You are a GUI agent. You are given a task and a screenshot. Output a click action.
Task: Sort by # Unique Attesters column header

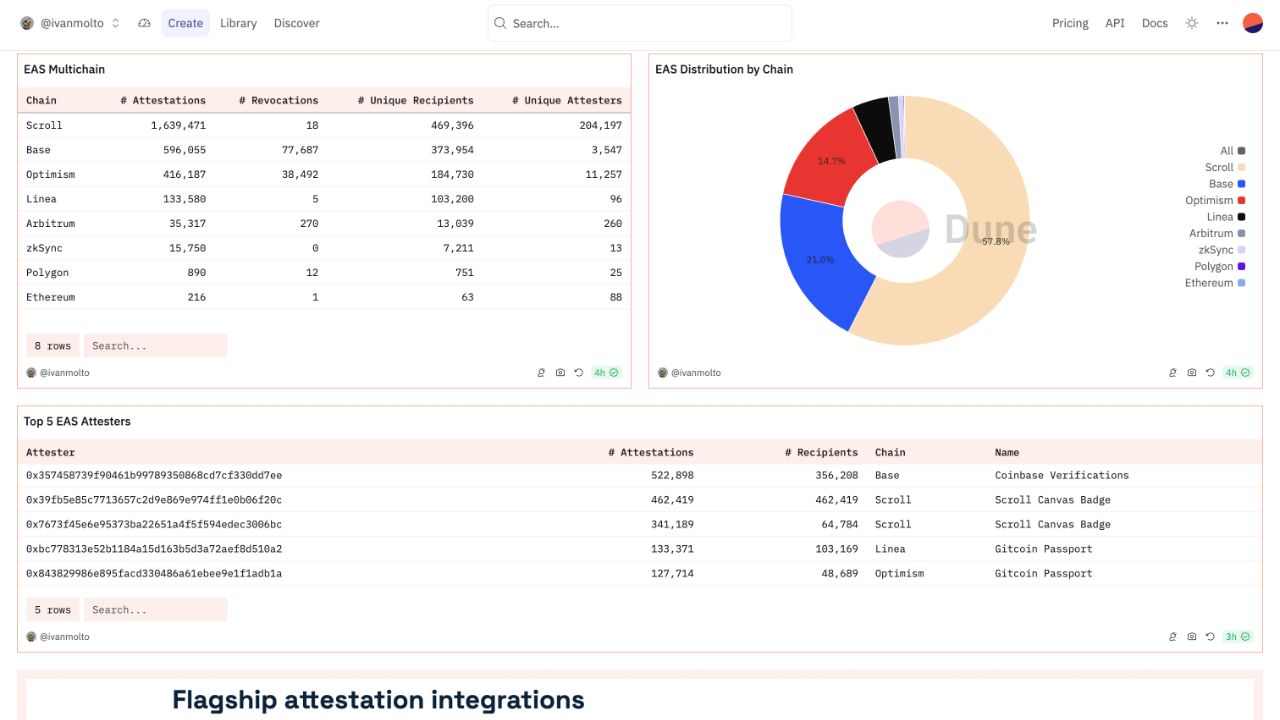click(x=567, y=100)
